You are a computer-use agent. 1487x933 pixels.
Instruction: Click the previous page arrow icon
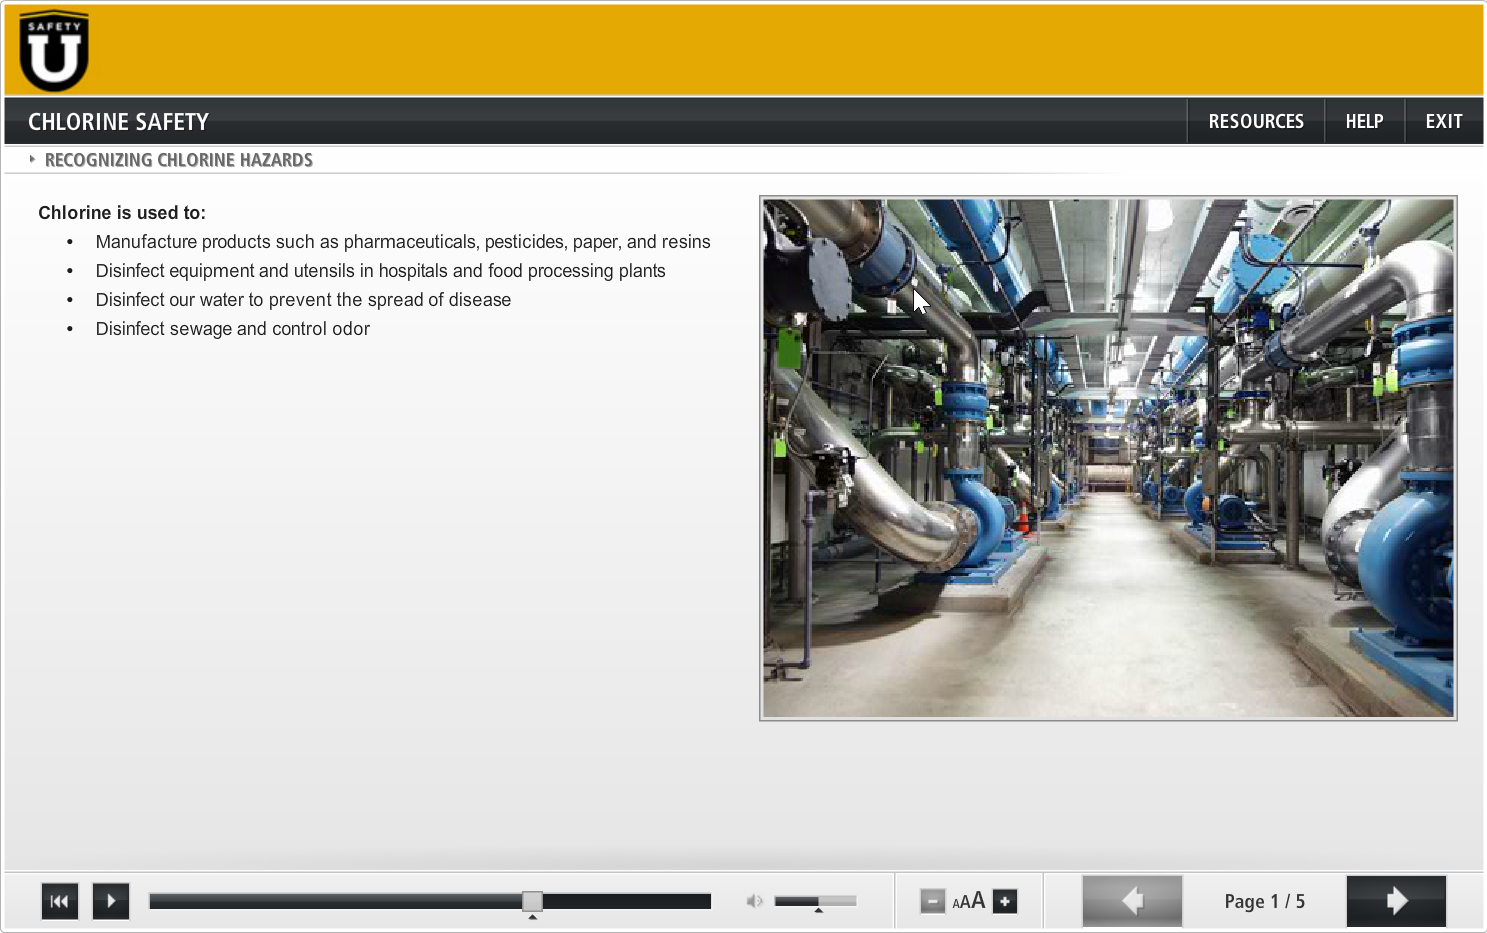(1131, 901)
